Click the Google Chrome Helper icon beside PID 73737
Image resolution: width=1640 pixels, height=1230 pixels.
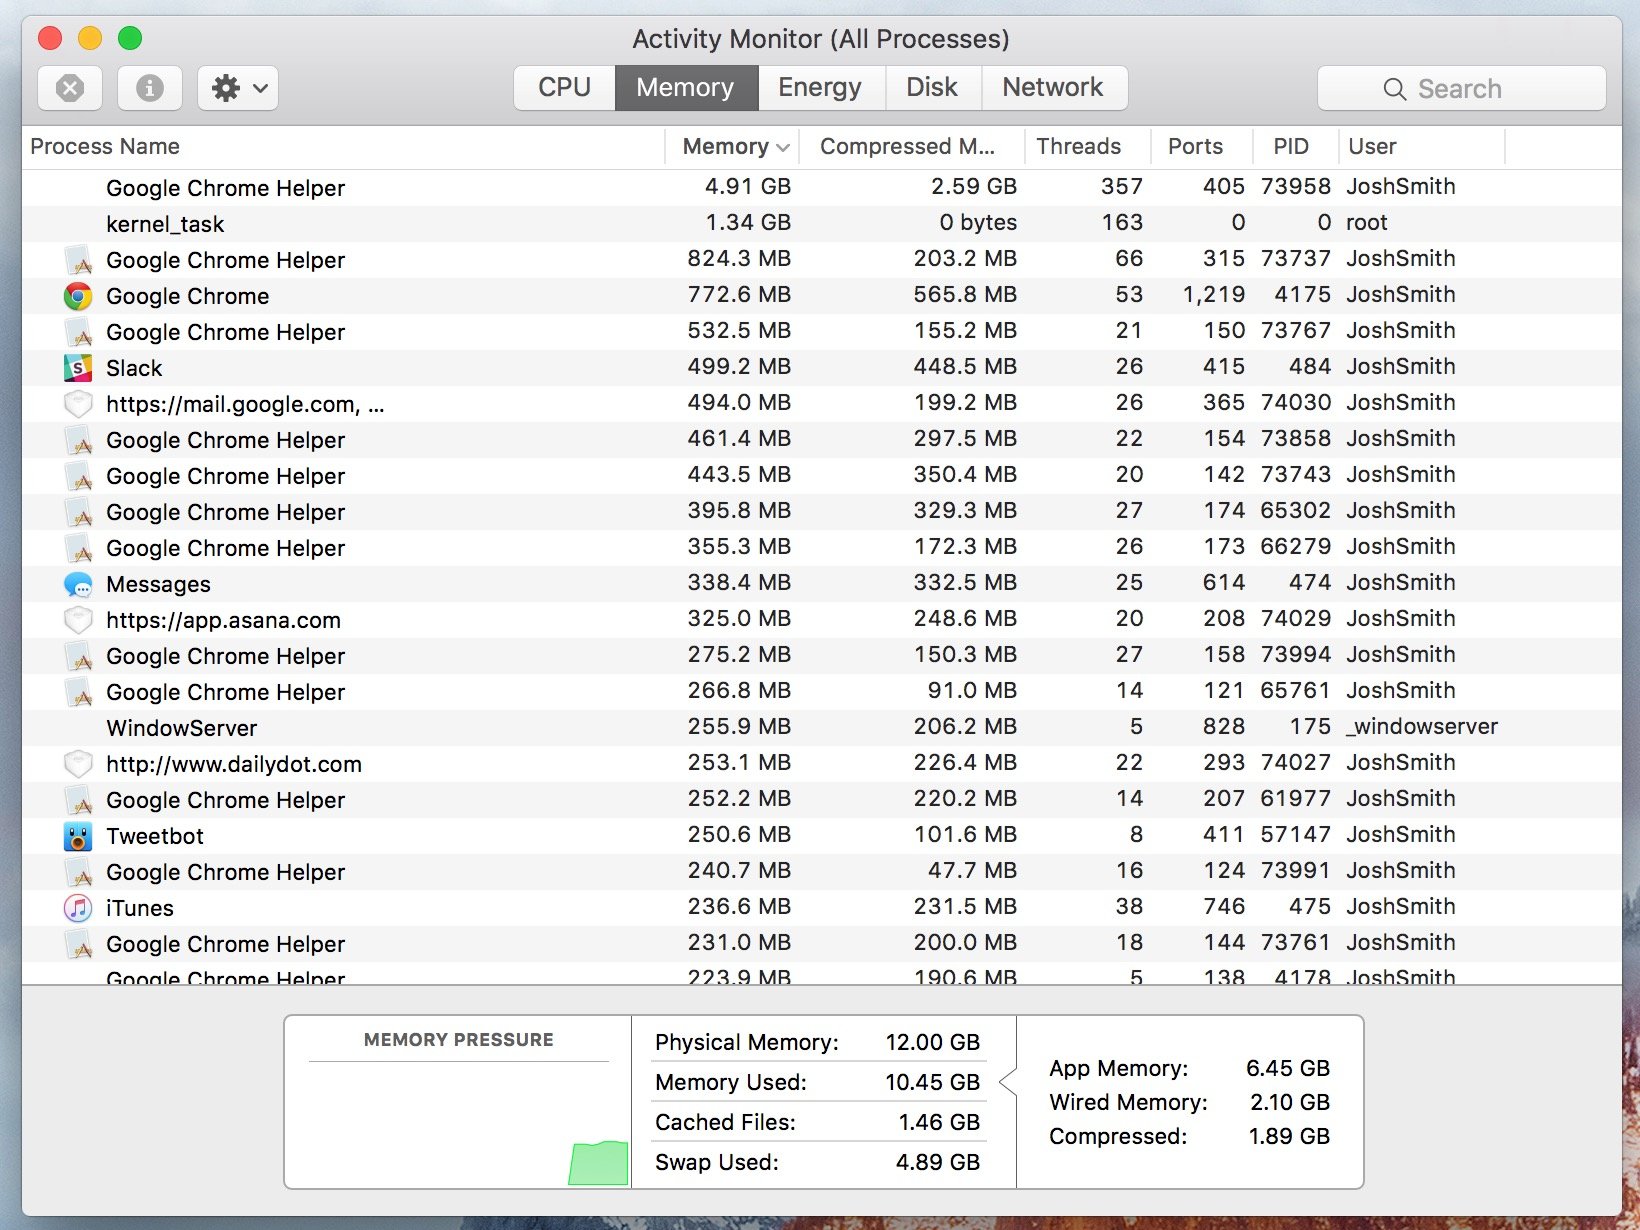(x=78, y=260)
